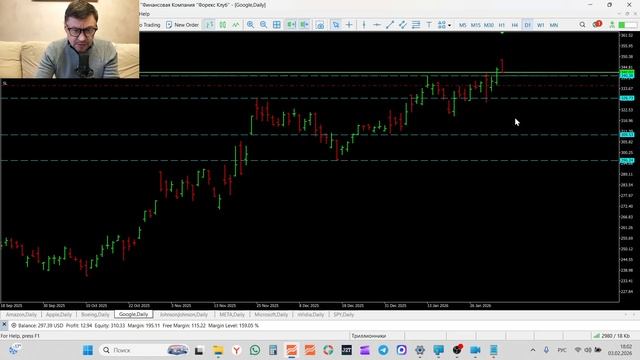Screen dimensions: 640x360
Task: Toggle chart auto scroll
Action: [x=291, y=25]
